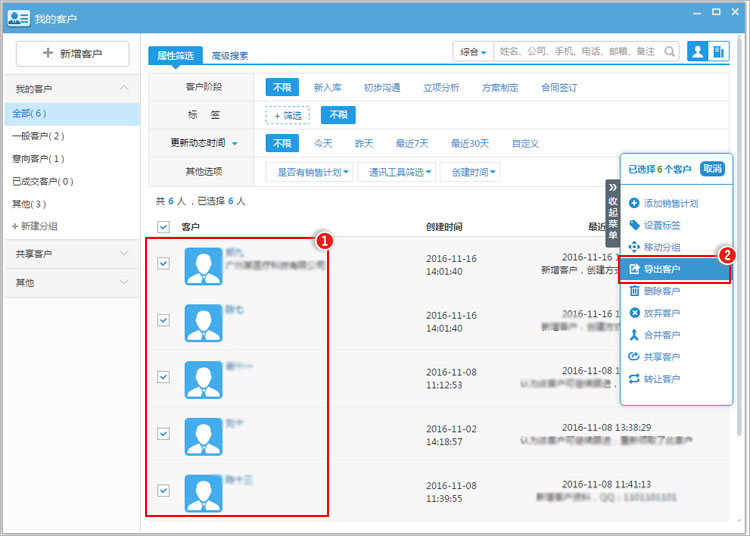This screenshot has height=536, width=750.
Task: Filter by 立项分析 stage
Action: click(441, 88)
